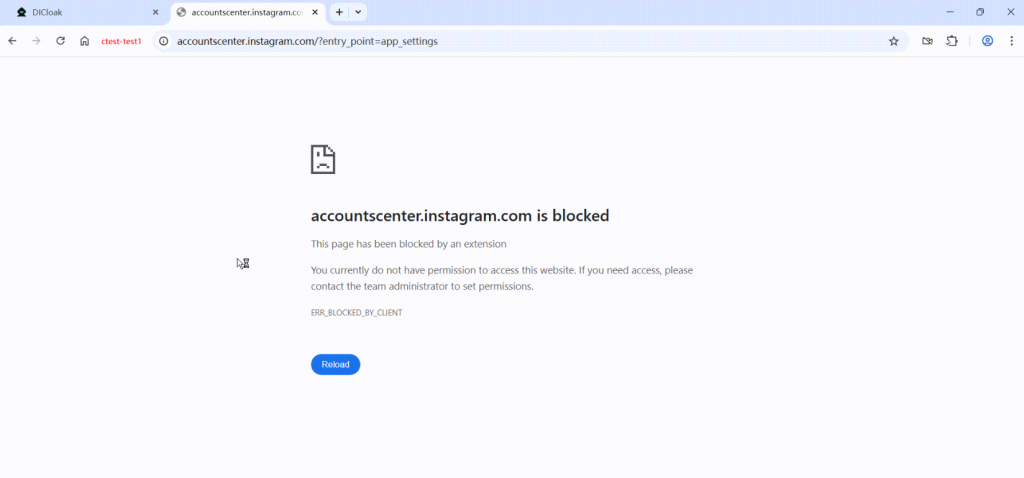Click the forward navigation arrow
Viewport: 1024px width, 478px height.
point(36,41)
